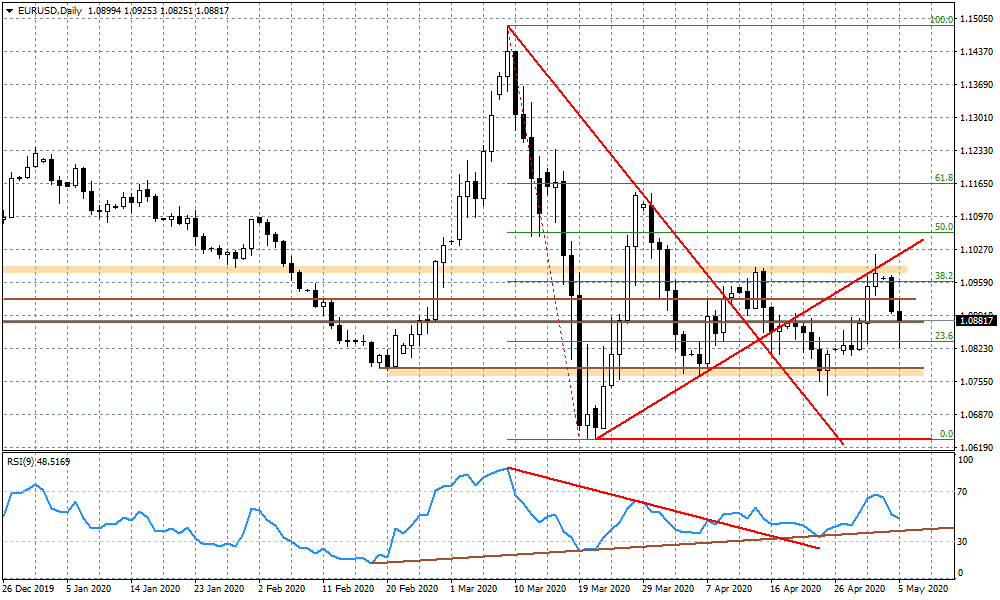Select the low value 1.08251 in header

click(x=177, y=11)
